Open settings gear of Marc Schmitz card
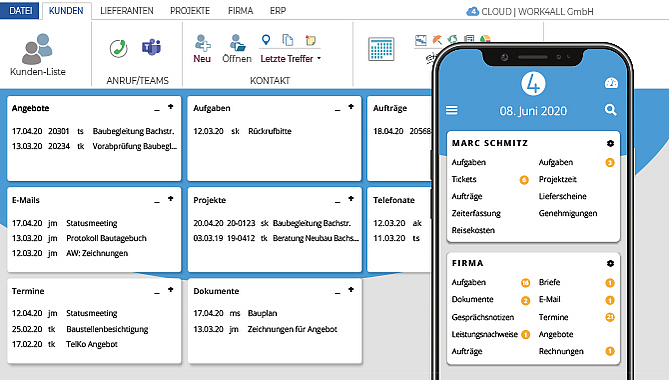The width and height of the screenshot is (669, 380). pyautogui.click(x=611, y=143)
